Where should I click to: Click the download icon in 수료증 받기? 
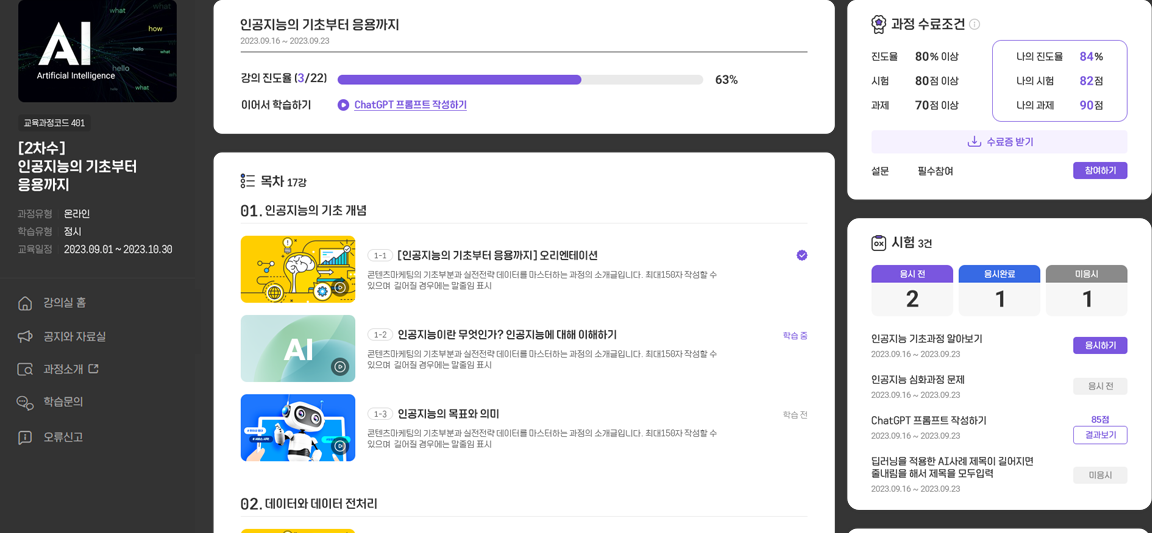[x=974, y=142]
